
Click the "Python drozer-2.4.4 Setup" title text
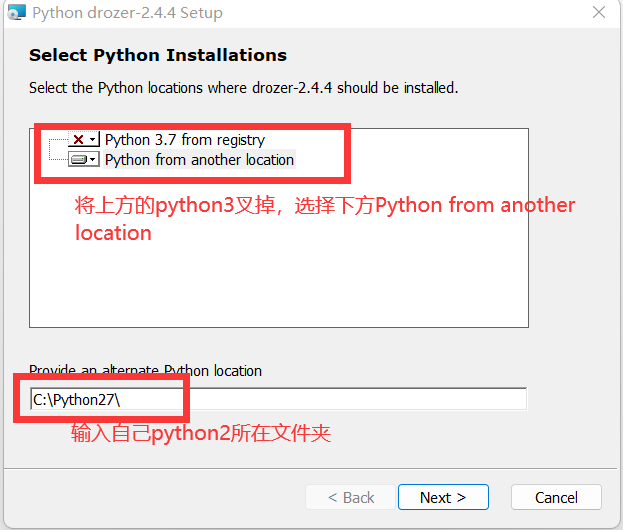coord(127,14)
